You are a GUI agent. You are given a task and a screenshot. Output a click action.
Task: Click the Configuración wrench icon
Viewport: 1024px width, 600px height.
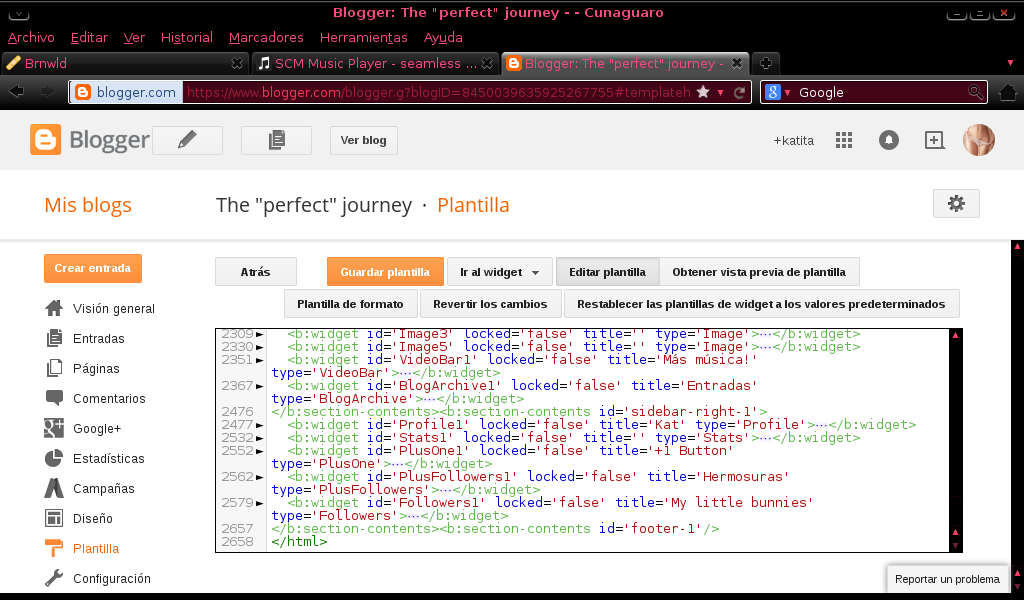[x=54, y=578]
